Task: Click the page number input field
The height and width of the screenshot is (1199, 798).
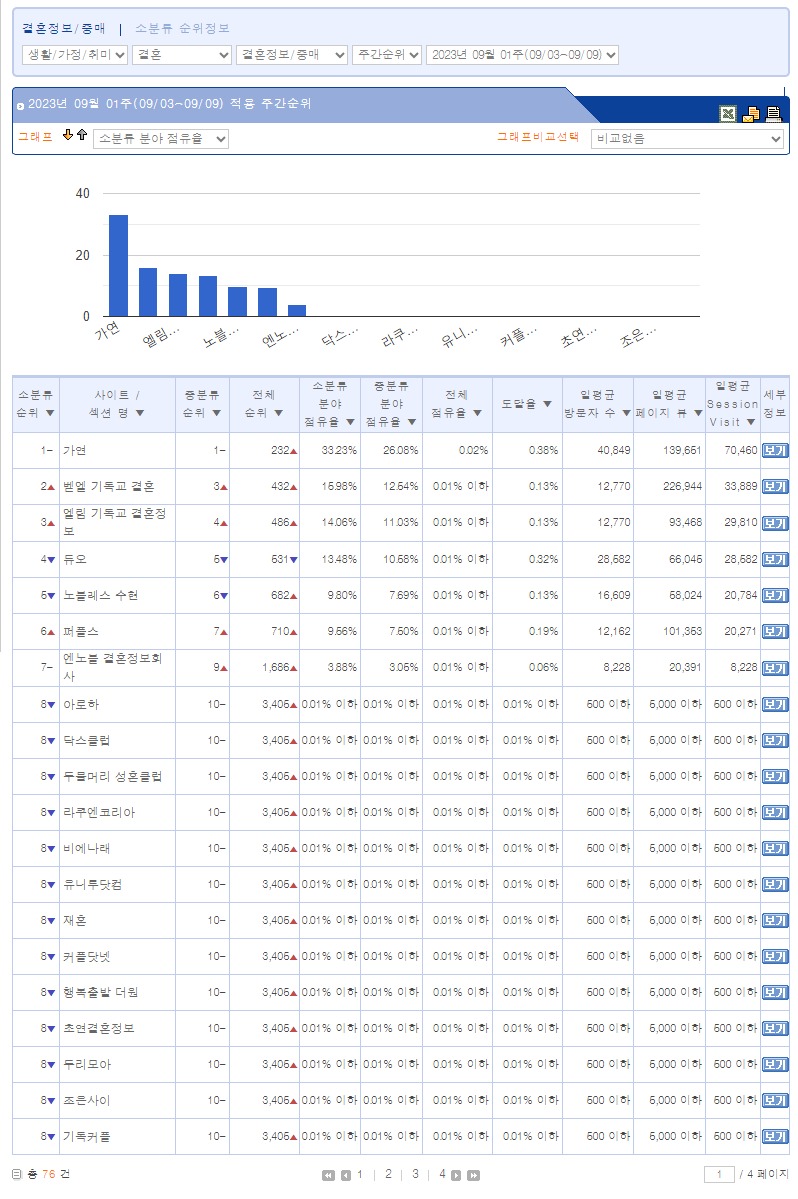Action: [719, 1174]
